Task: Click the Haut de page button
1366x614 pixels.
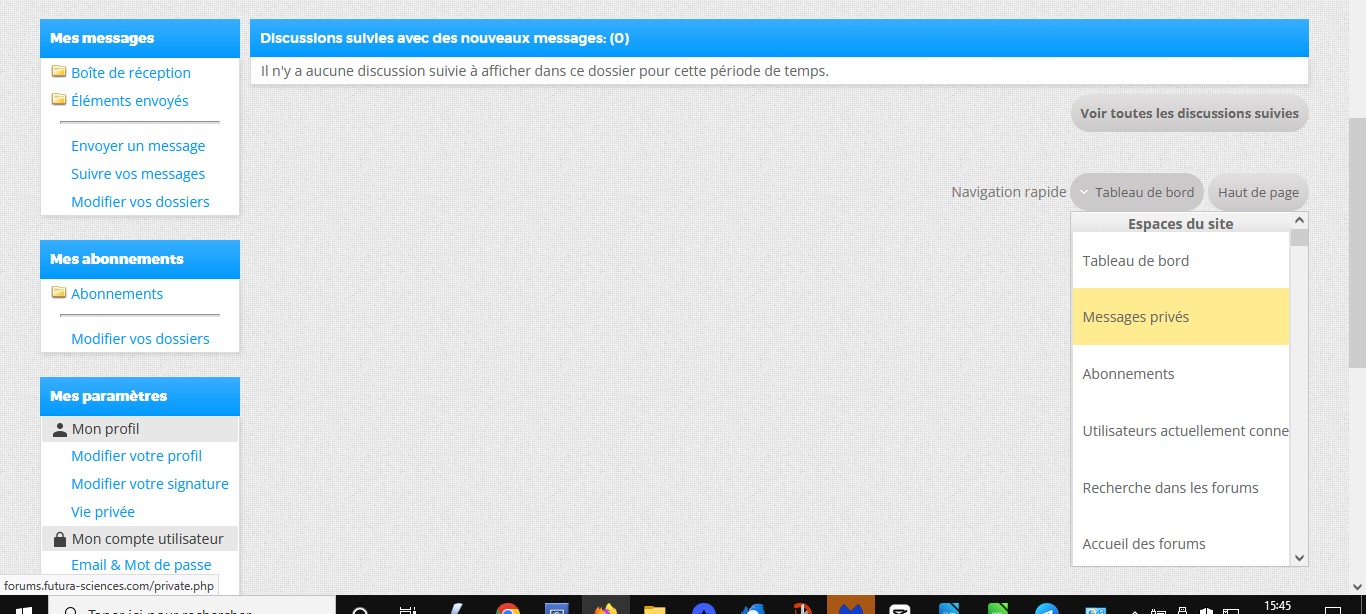Action: pyautogui.click(x=1258, y=192)
